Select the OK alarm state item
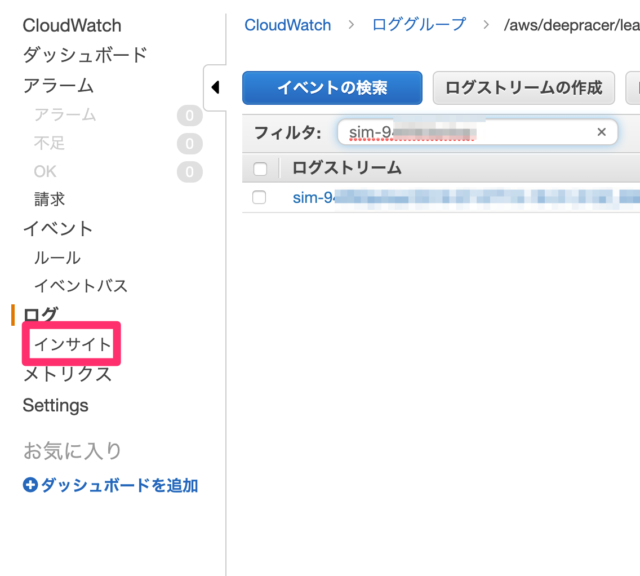Image resolution: width=640 pixels, height=576 pixels. 45,171
